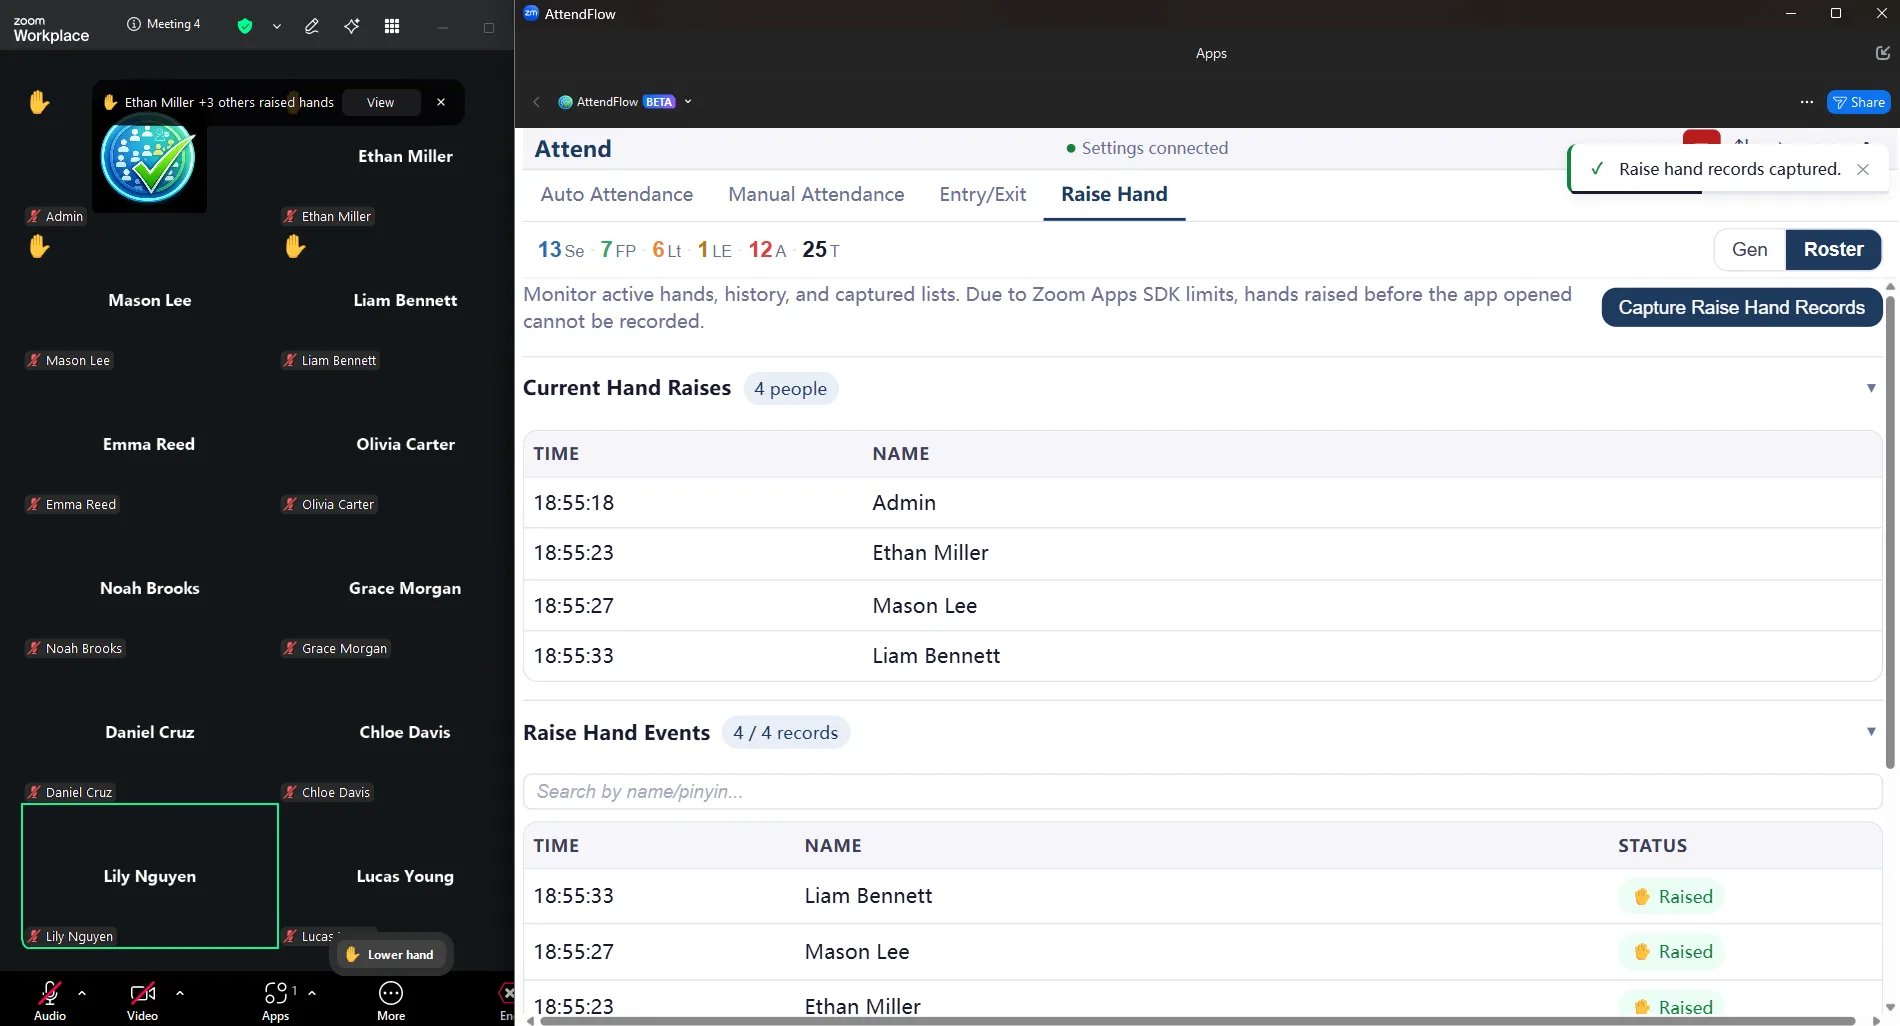Click the 6 Lt stat counter
Viewport: 1900px width, 1026px height.
[x=667, y=250]
